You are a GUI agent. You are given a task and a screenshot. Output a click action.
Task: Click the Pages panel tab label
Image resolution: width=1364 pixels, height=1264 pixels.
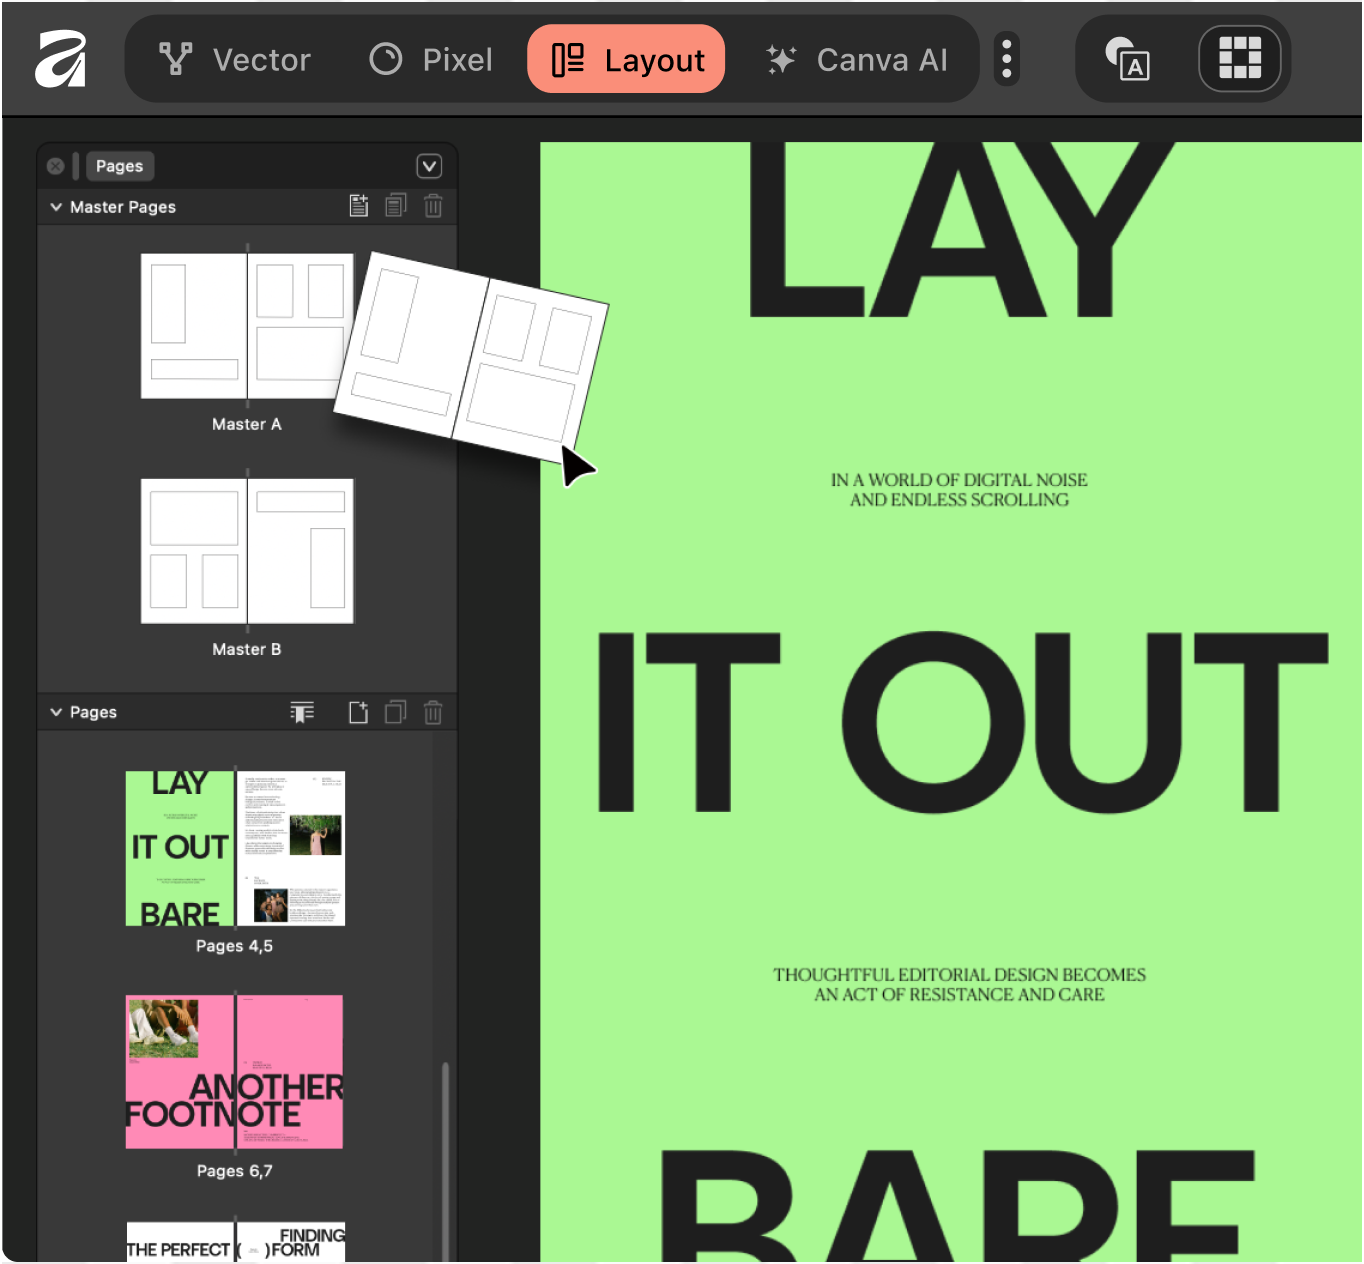tap(119, 166)
